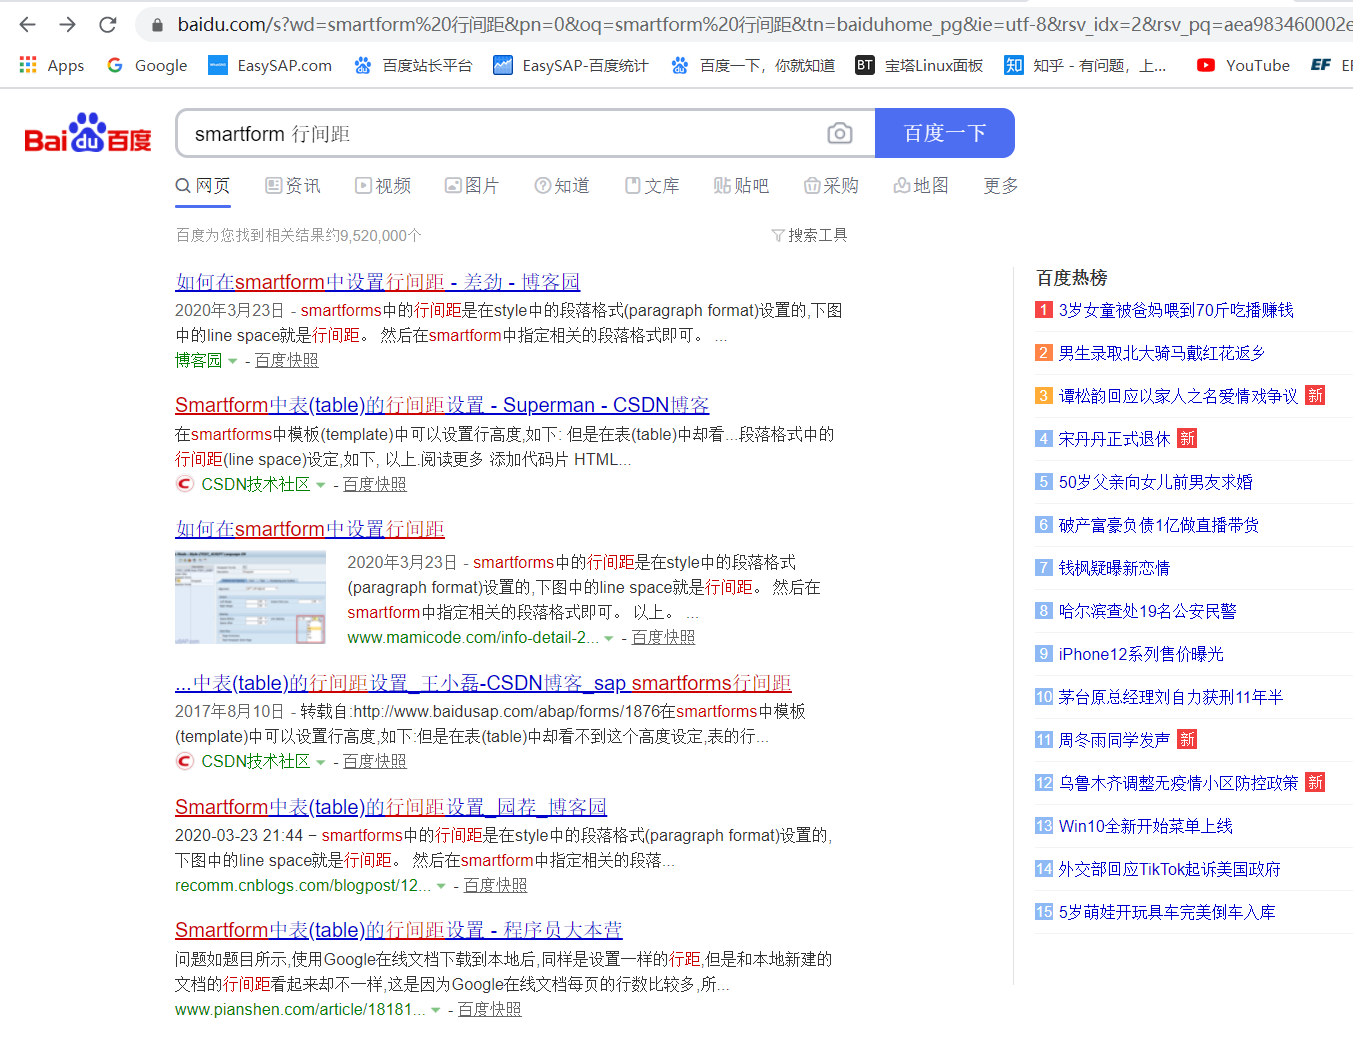Expand first CSDN技术社区 source dropdown arrow
This screenshot has width=1353, height=1040.
(321, 485)
